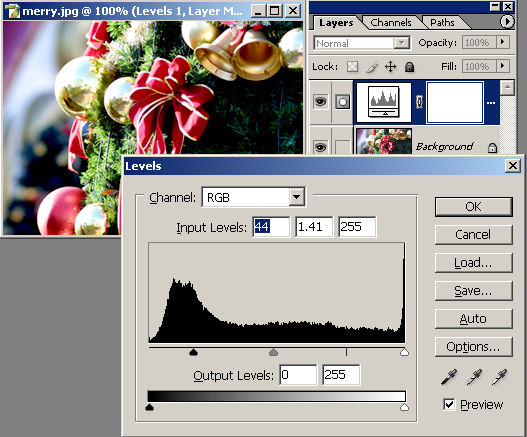Click the Levels adjustment layer thumbnail
The image size is (527, 437).
pyautogui.click(x=383, y=103)
